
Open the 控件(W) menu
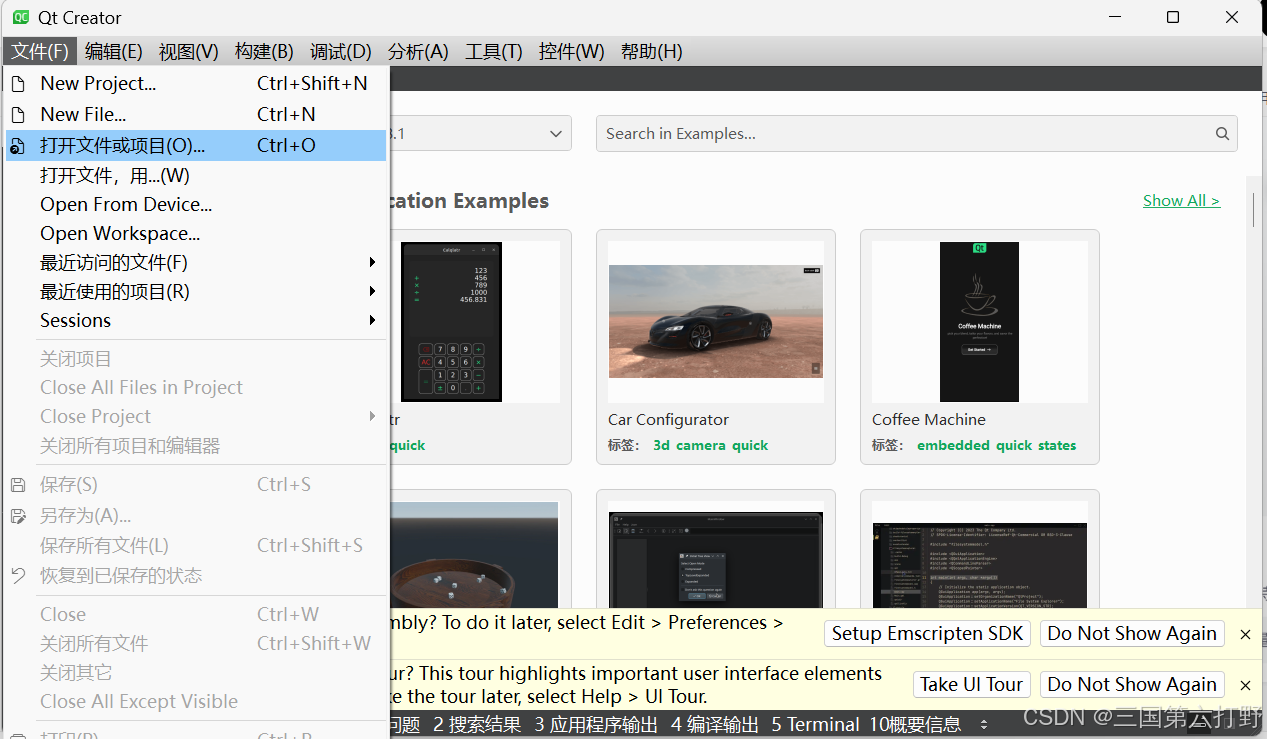click(x=571, y=52)
